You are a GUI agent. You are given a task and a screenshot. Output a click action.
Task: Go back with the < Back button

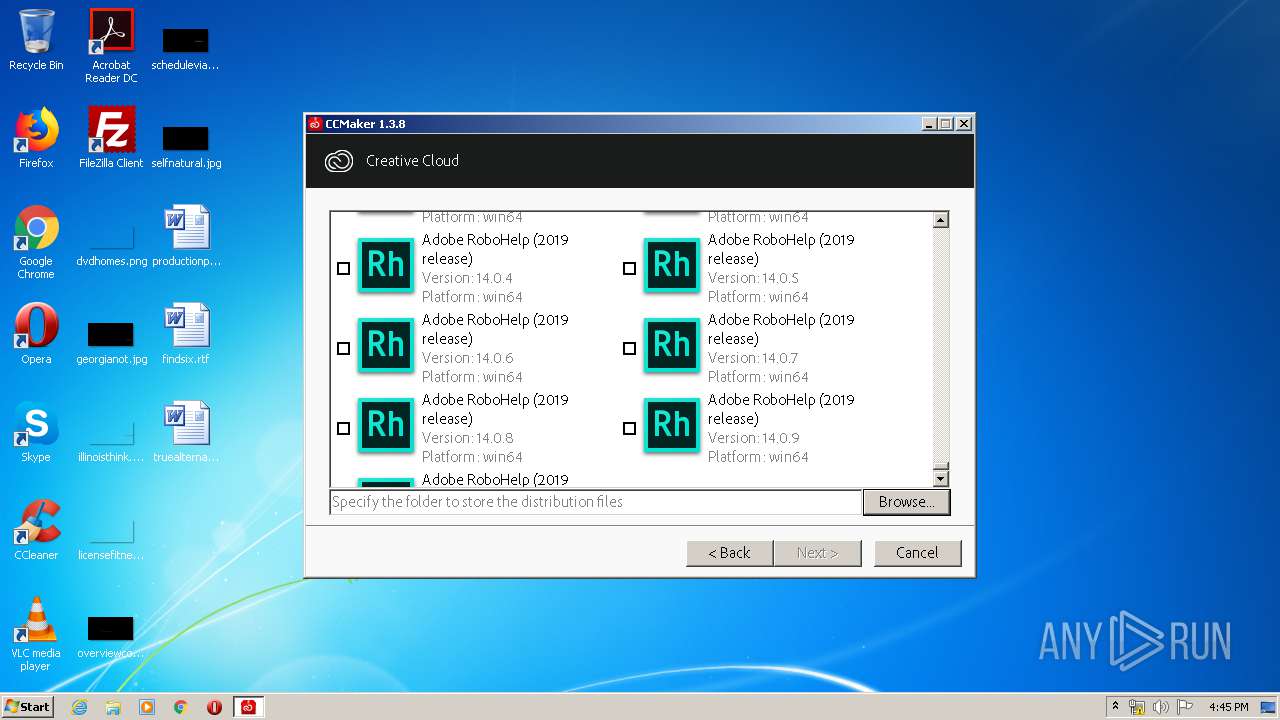pyautogui.click(x=729, y=553)
